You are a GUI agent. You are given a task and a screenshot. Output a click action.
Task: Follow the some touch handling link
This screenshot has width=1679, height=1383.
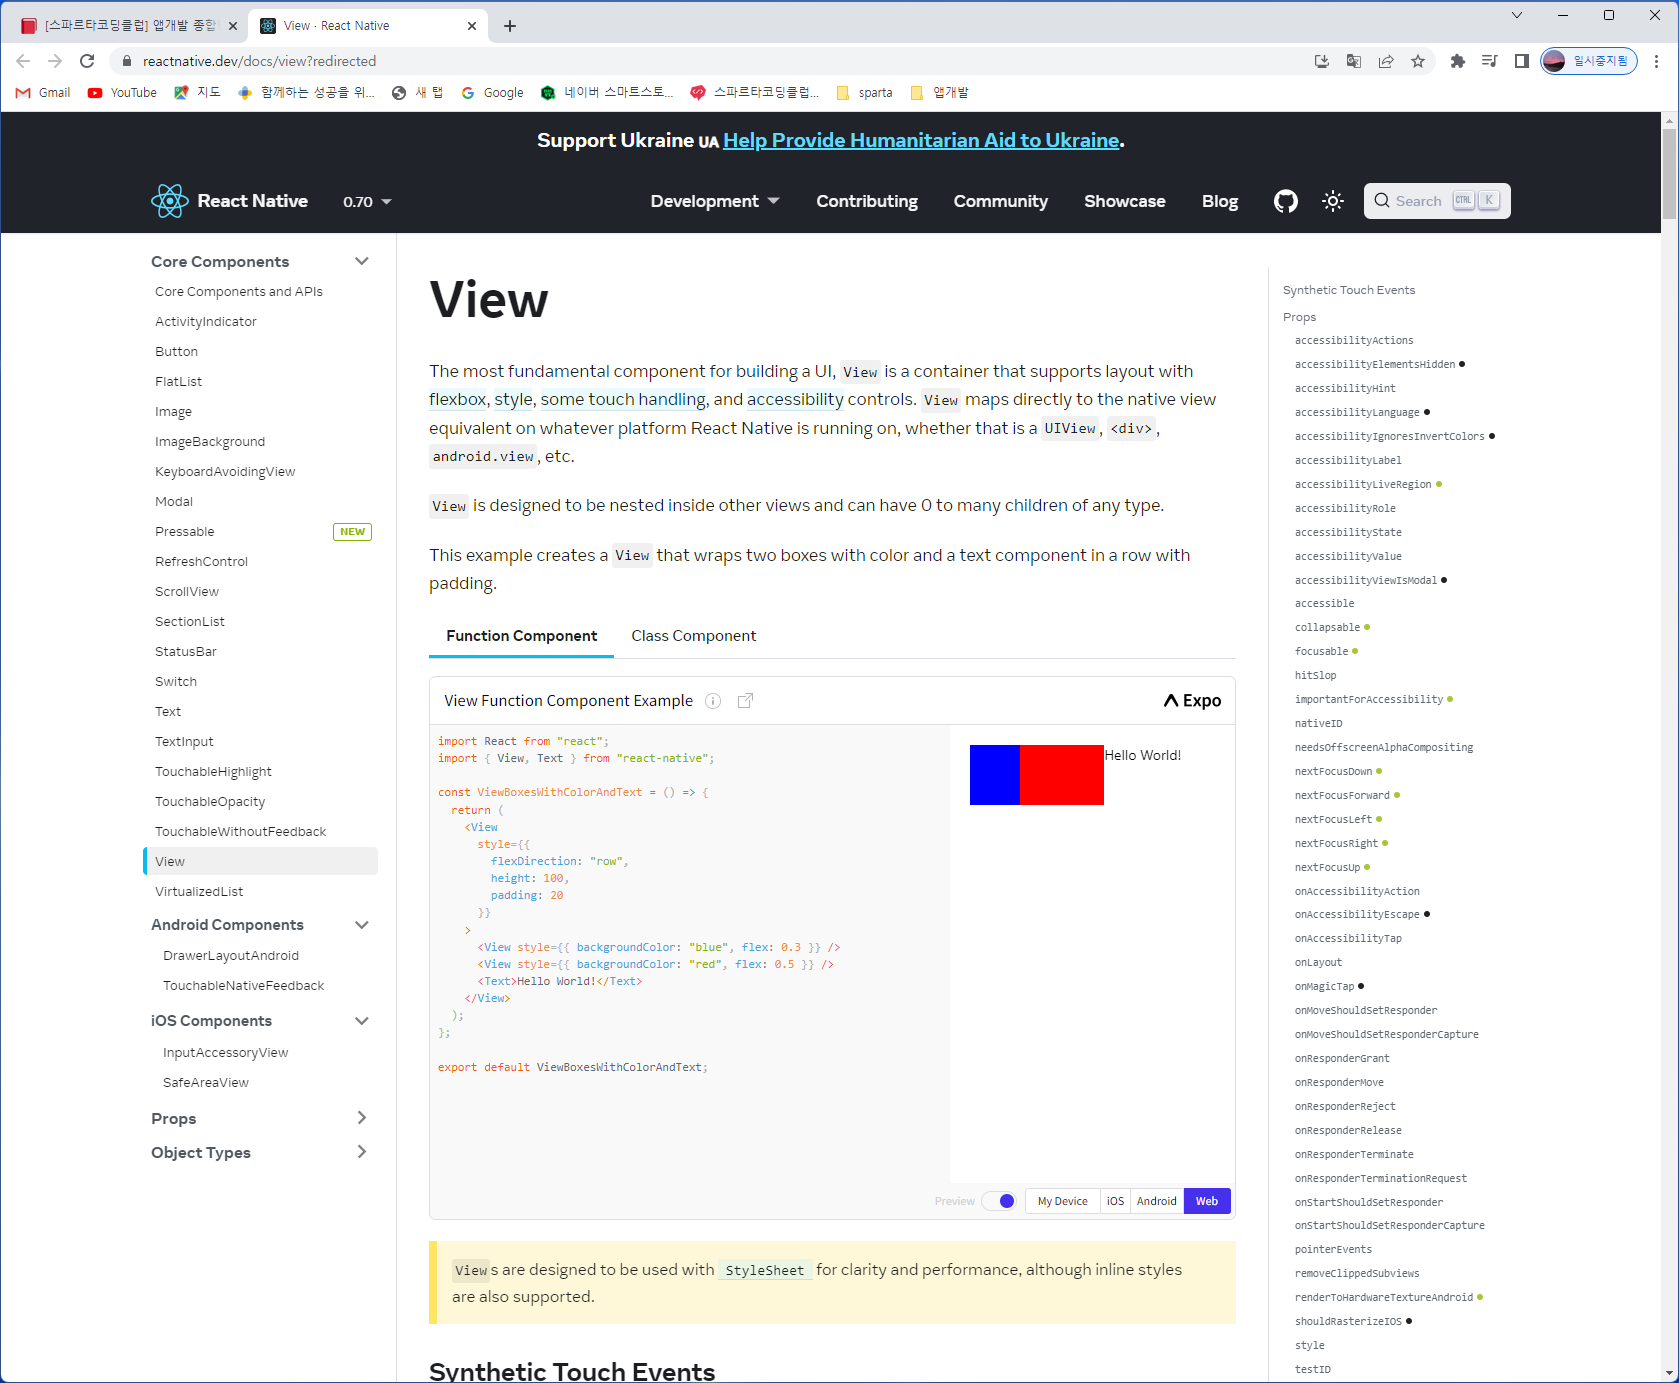click(624, 400)
